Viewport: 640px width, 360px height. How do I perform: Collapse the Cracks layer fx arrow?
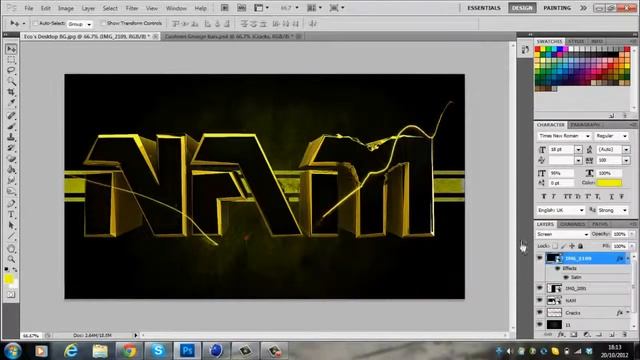point(628,313)
